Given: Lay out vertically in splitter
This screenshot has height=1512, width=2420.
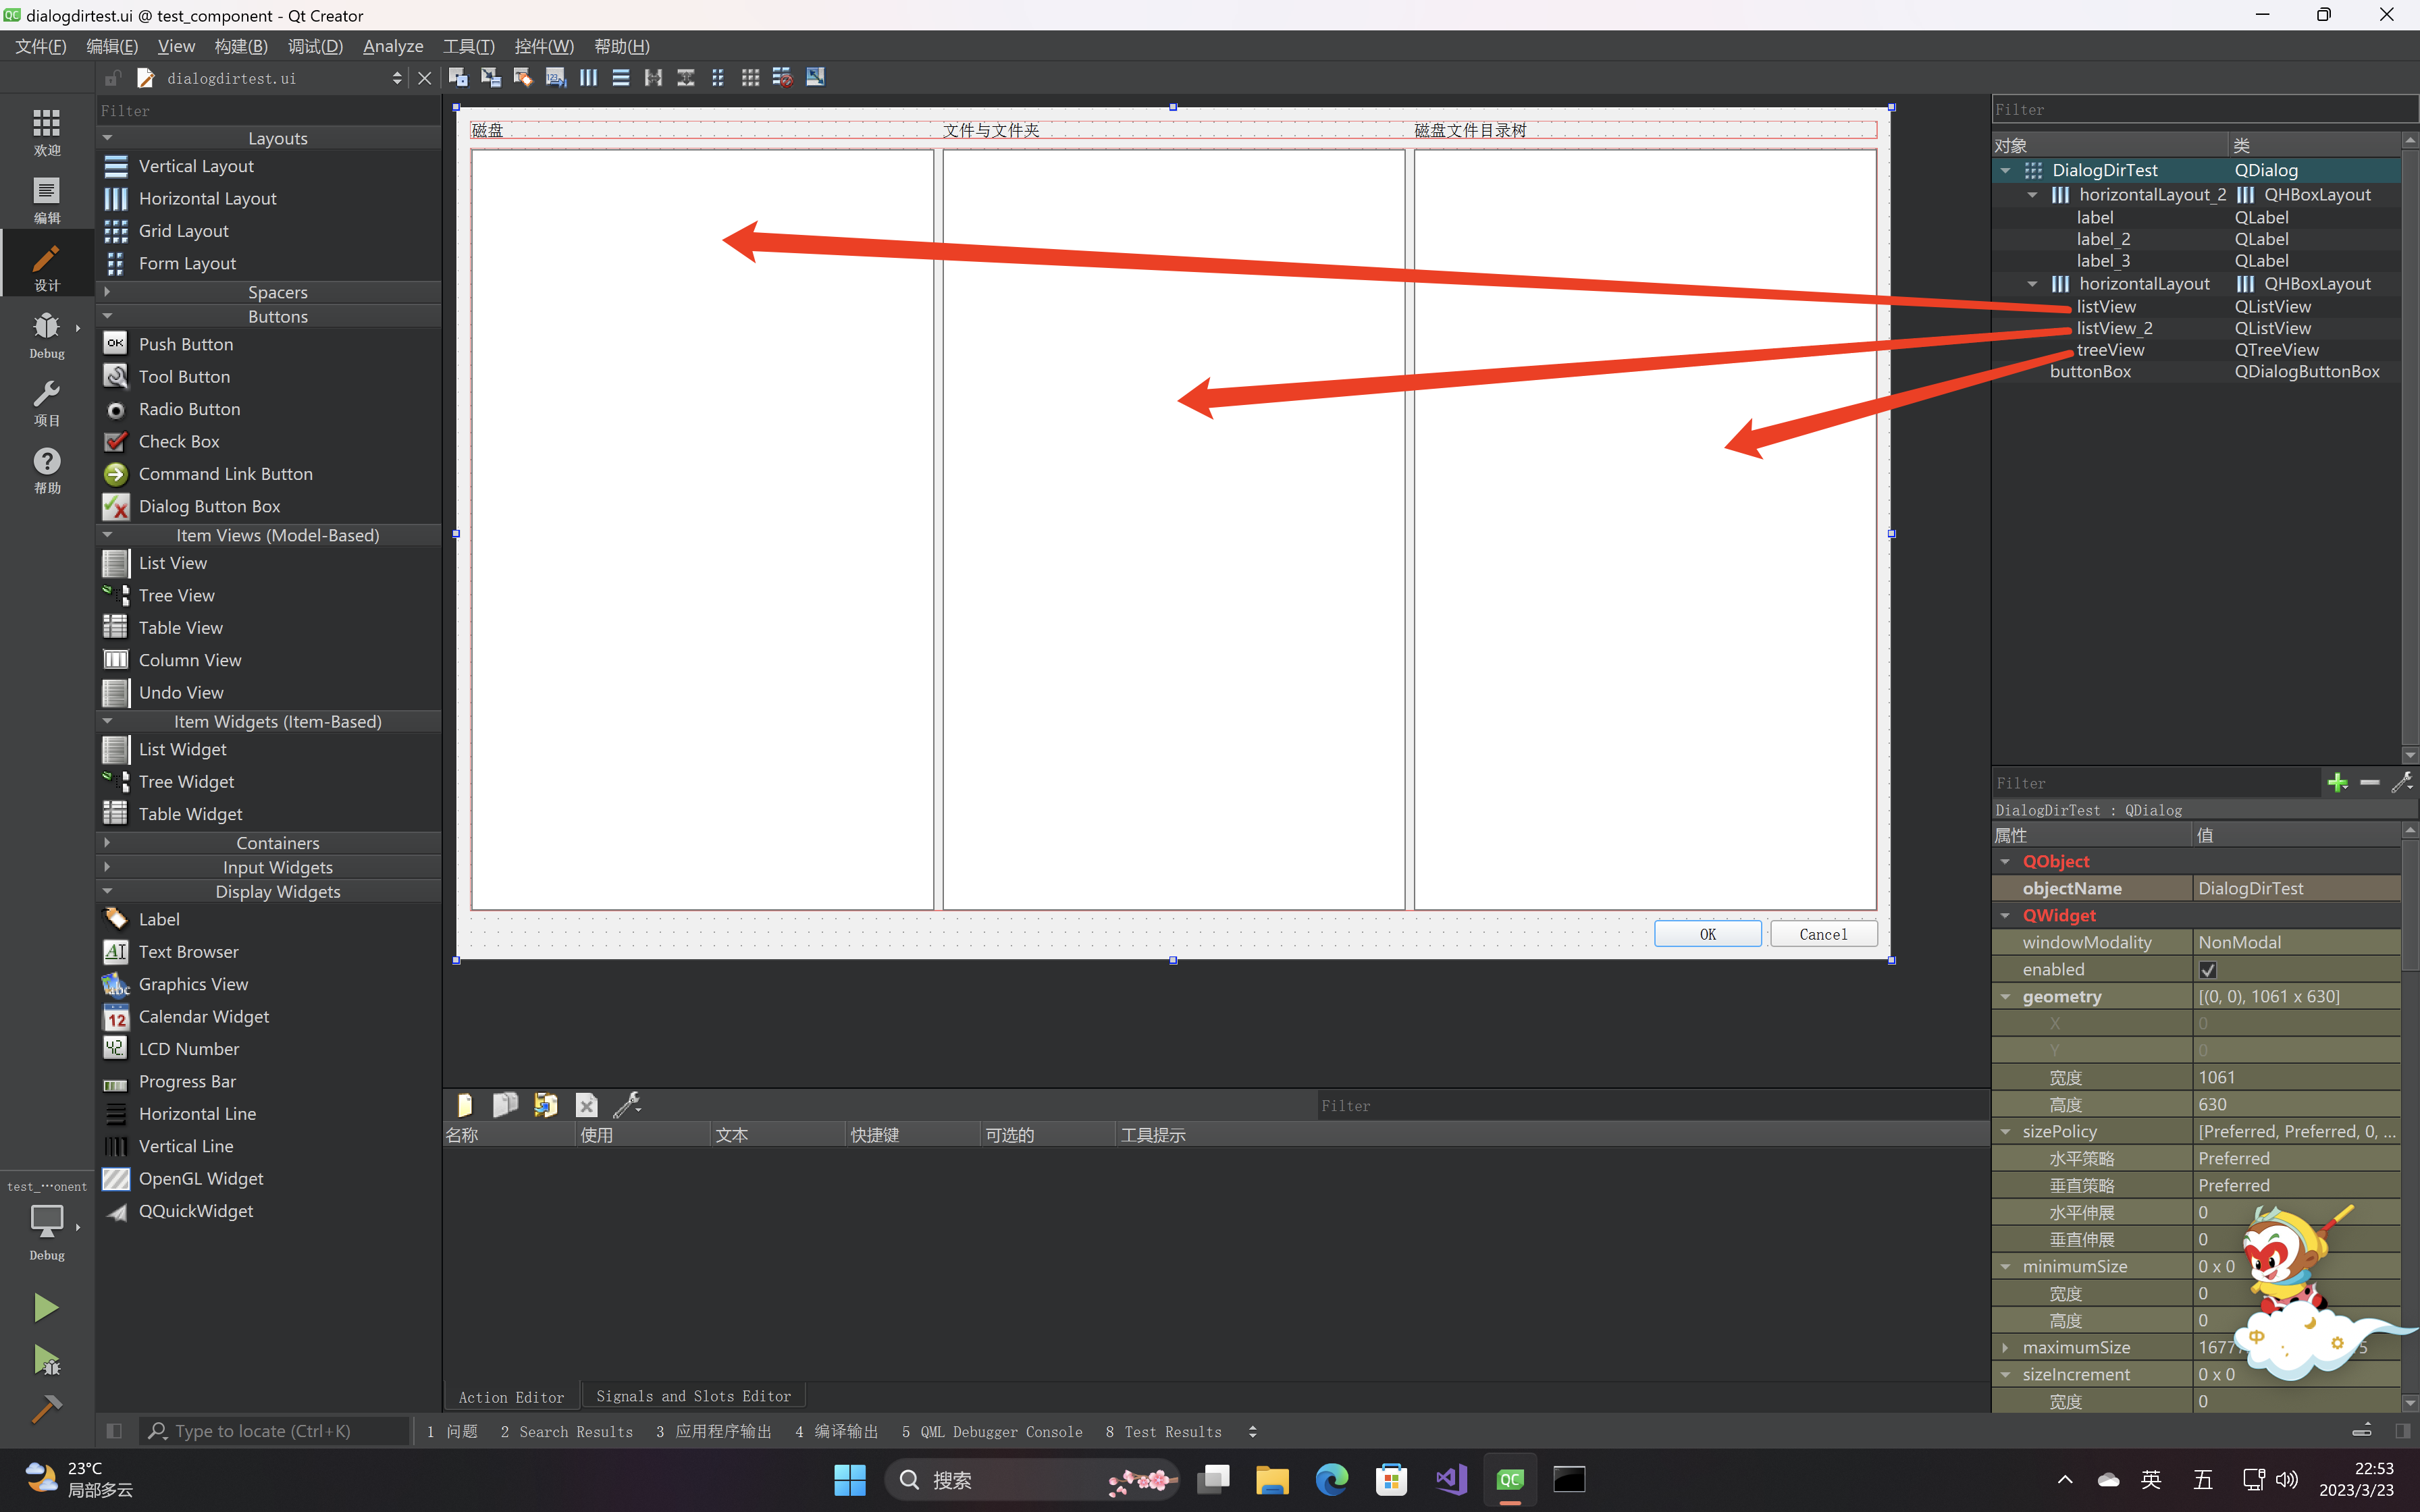Looking at the screenshot, I should point(685,77).
